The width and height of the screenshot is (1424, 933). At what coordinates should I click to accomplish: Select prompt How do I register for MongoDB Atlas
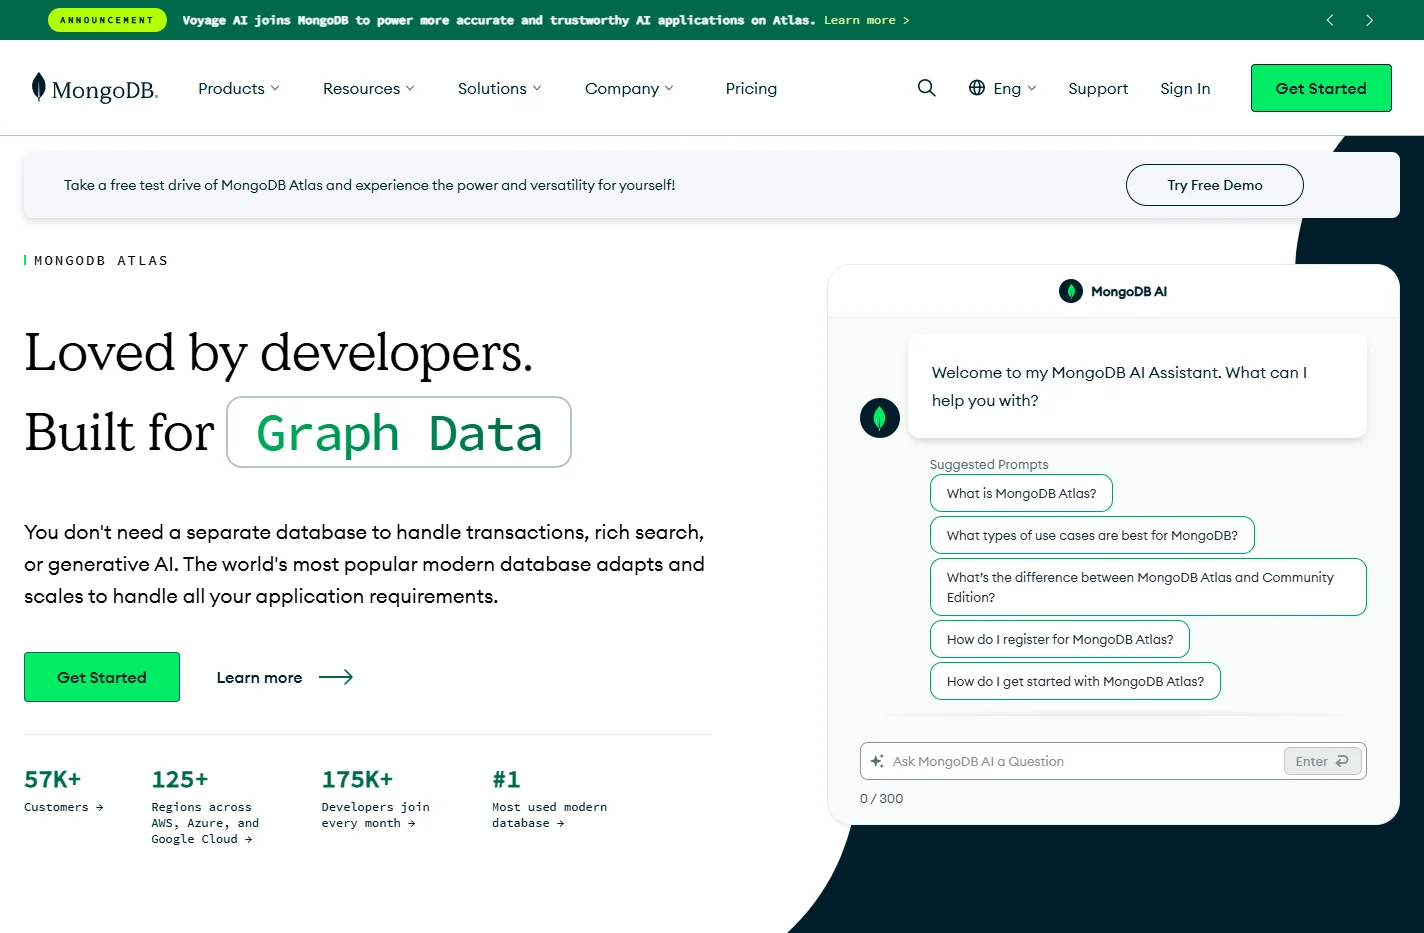click(x=1060, y=639)
